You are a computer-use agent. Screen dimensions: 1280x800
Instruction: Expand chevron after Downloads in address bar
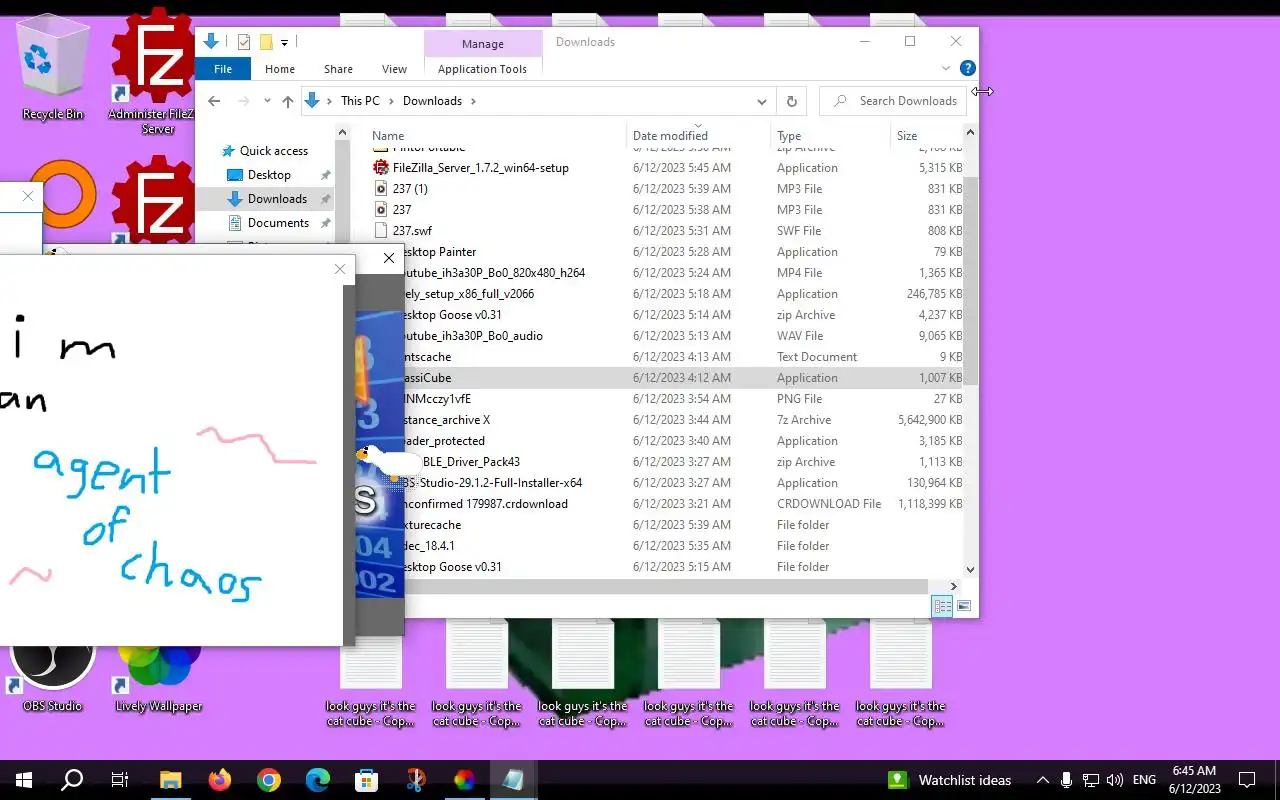[x=473, y=101]
